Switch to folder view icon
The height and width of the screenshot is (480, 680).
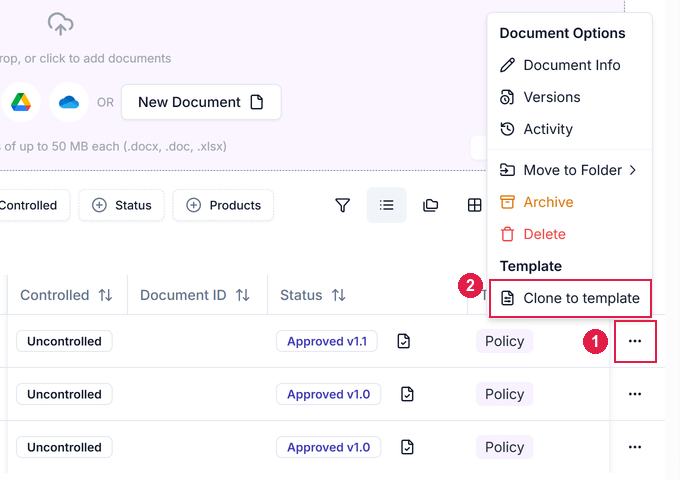(430, 205)
